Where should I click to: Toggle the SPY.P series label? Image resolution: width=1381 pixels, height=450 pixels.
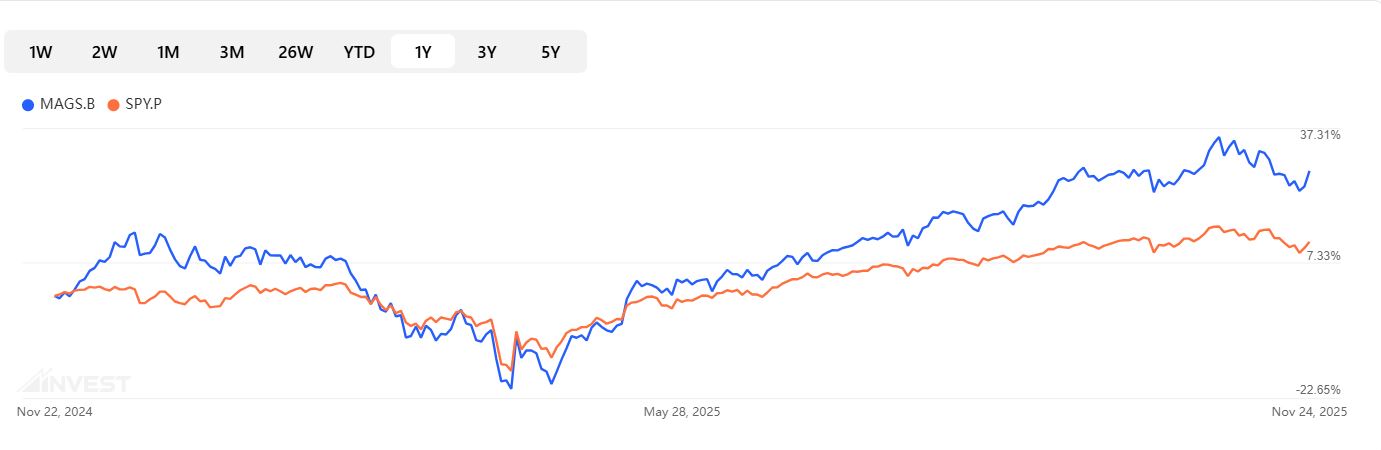tap(143, 104)
